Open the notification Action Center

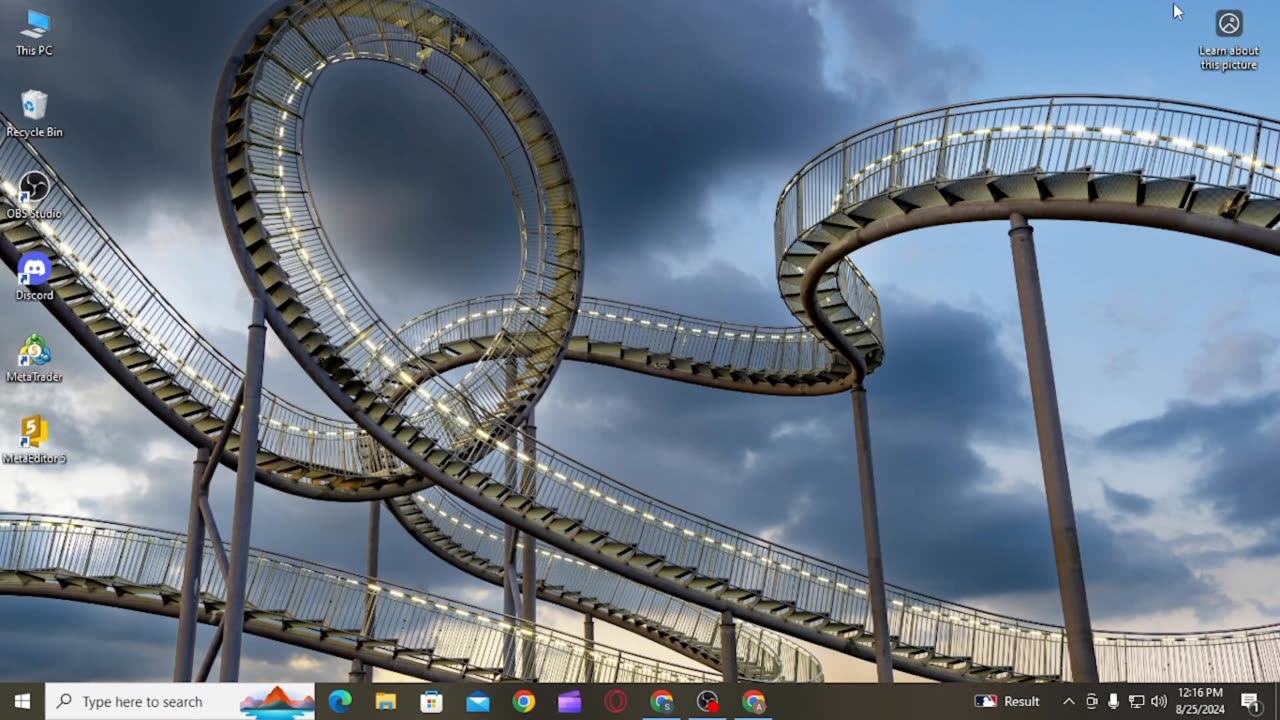pos(1250,702)
